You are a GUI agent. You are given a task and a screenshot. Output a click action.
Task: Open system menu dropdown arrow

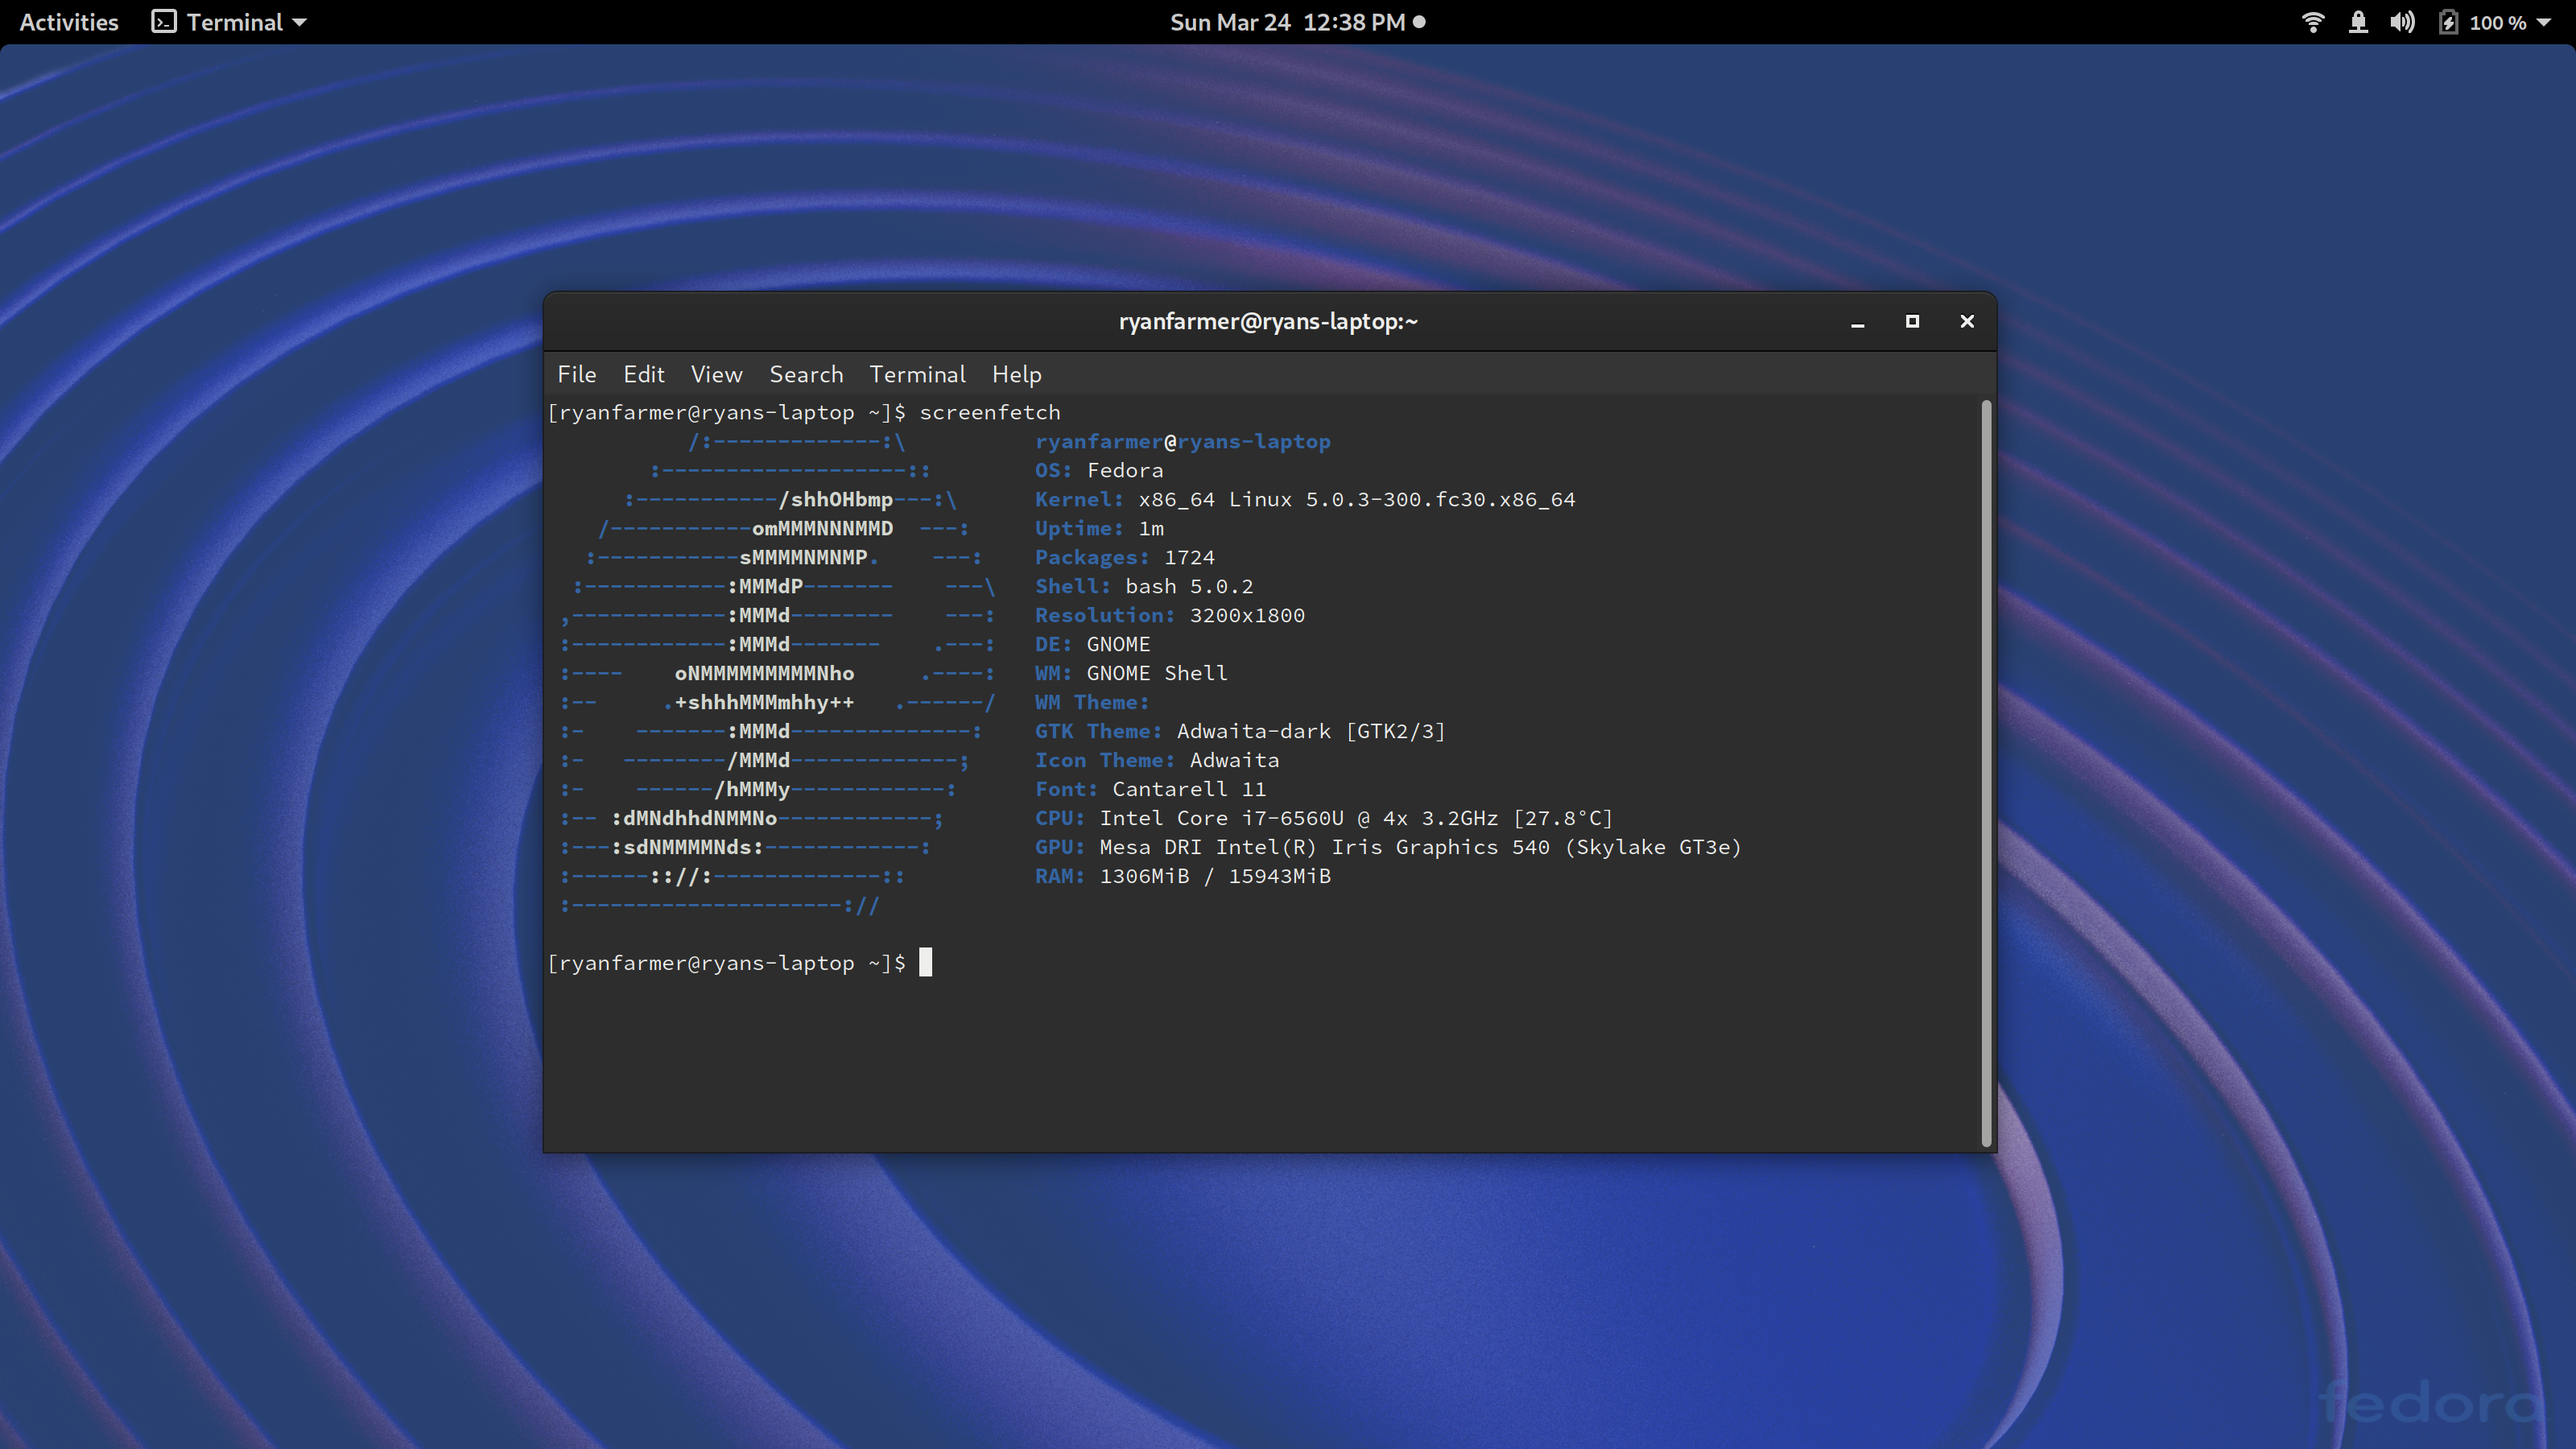[2544, 22]
